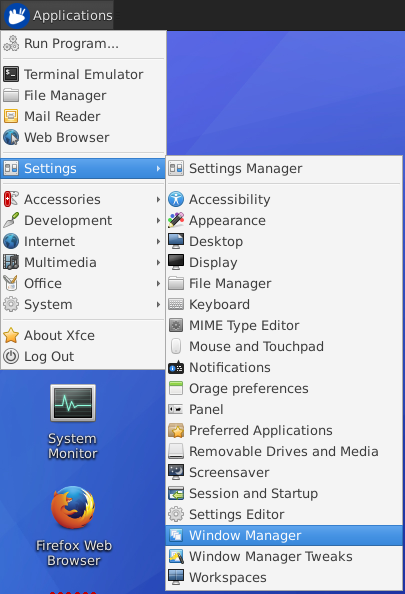Click the Display monitor icon
Viewport: 405px width, 594px height.
coord(176,263)
